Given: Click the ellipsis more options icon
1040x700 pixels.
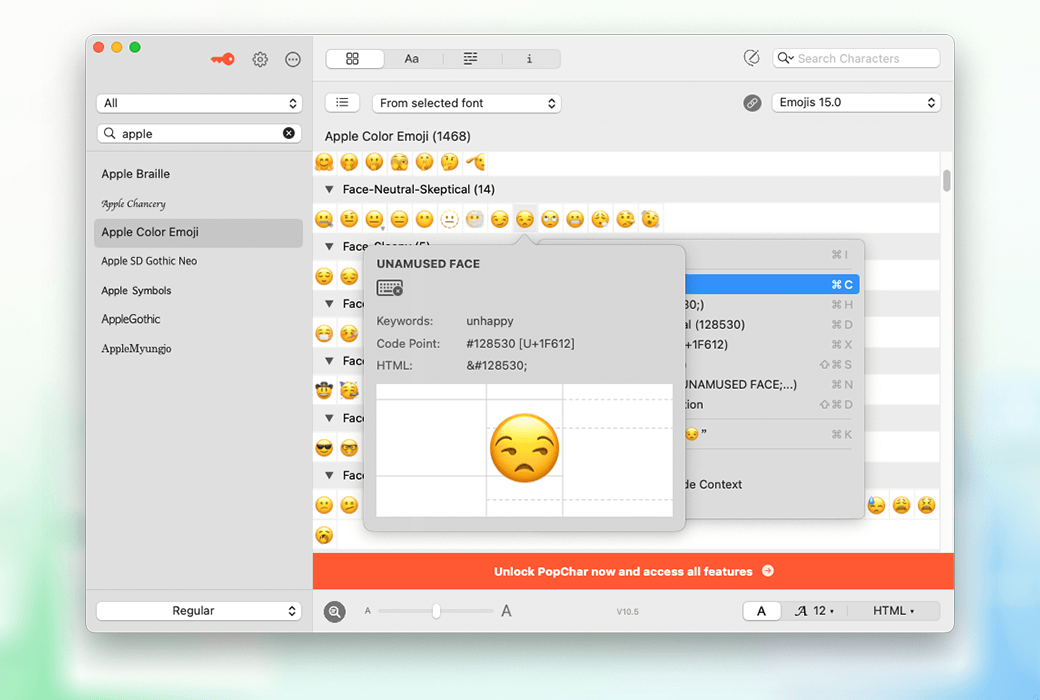Looking at the screenshot, I should (293, 60).
